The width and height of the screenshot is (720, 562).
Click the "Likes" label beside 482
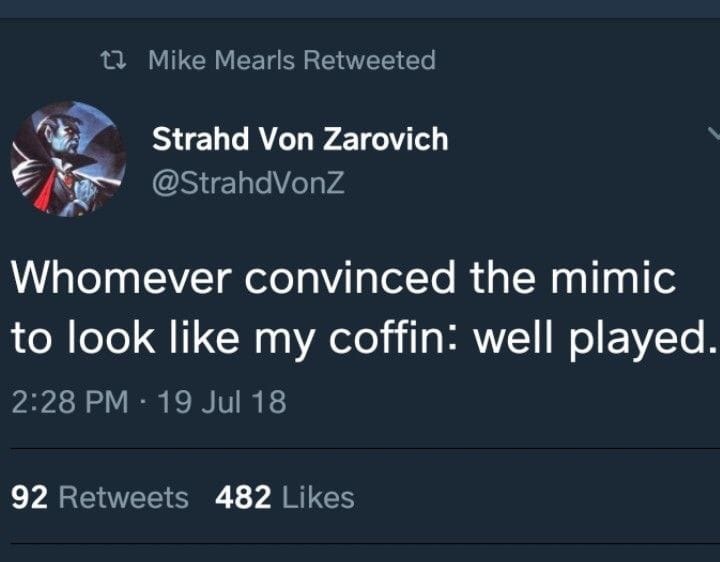point(318,497)
